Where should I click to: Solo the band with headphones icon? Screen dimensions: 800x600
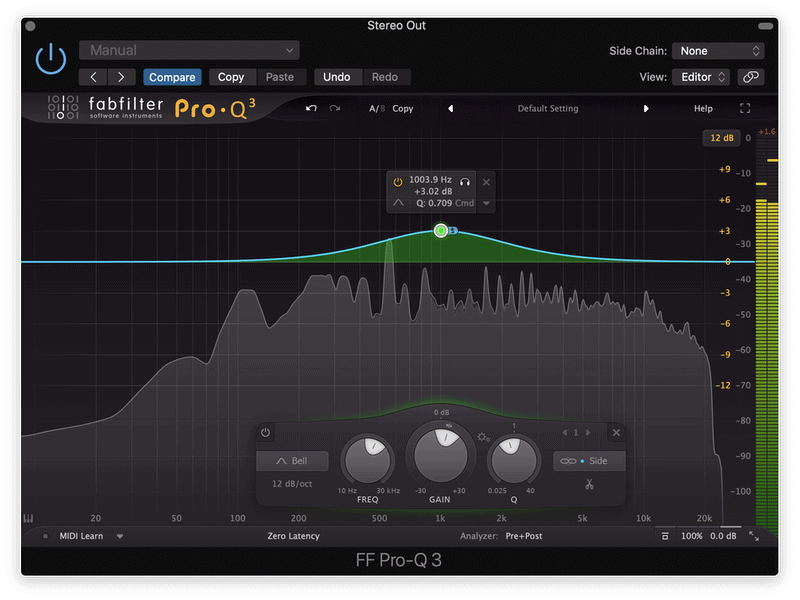(x=465, y=182)
